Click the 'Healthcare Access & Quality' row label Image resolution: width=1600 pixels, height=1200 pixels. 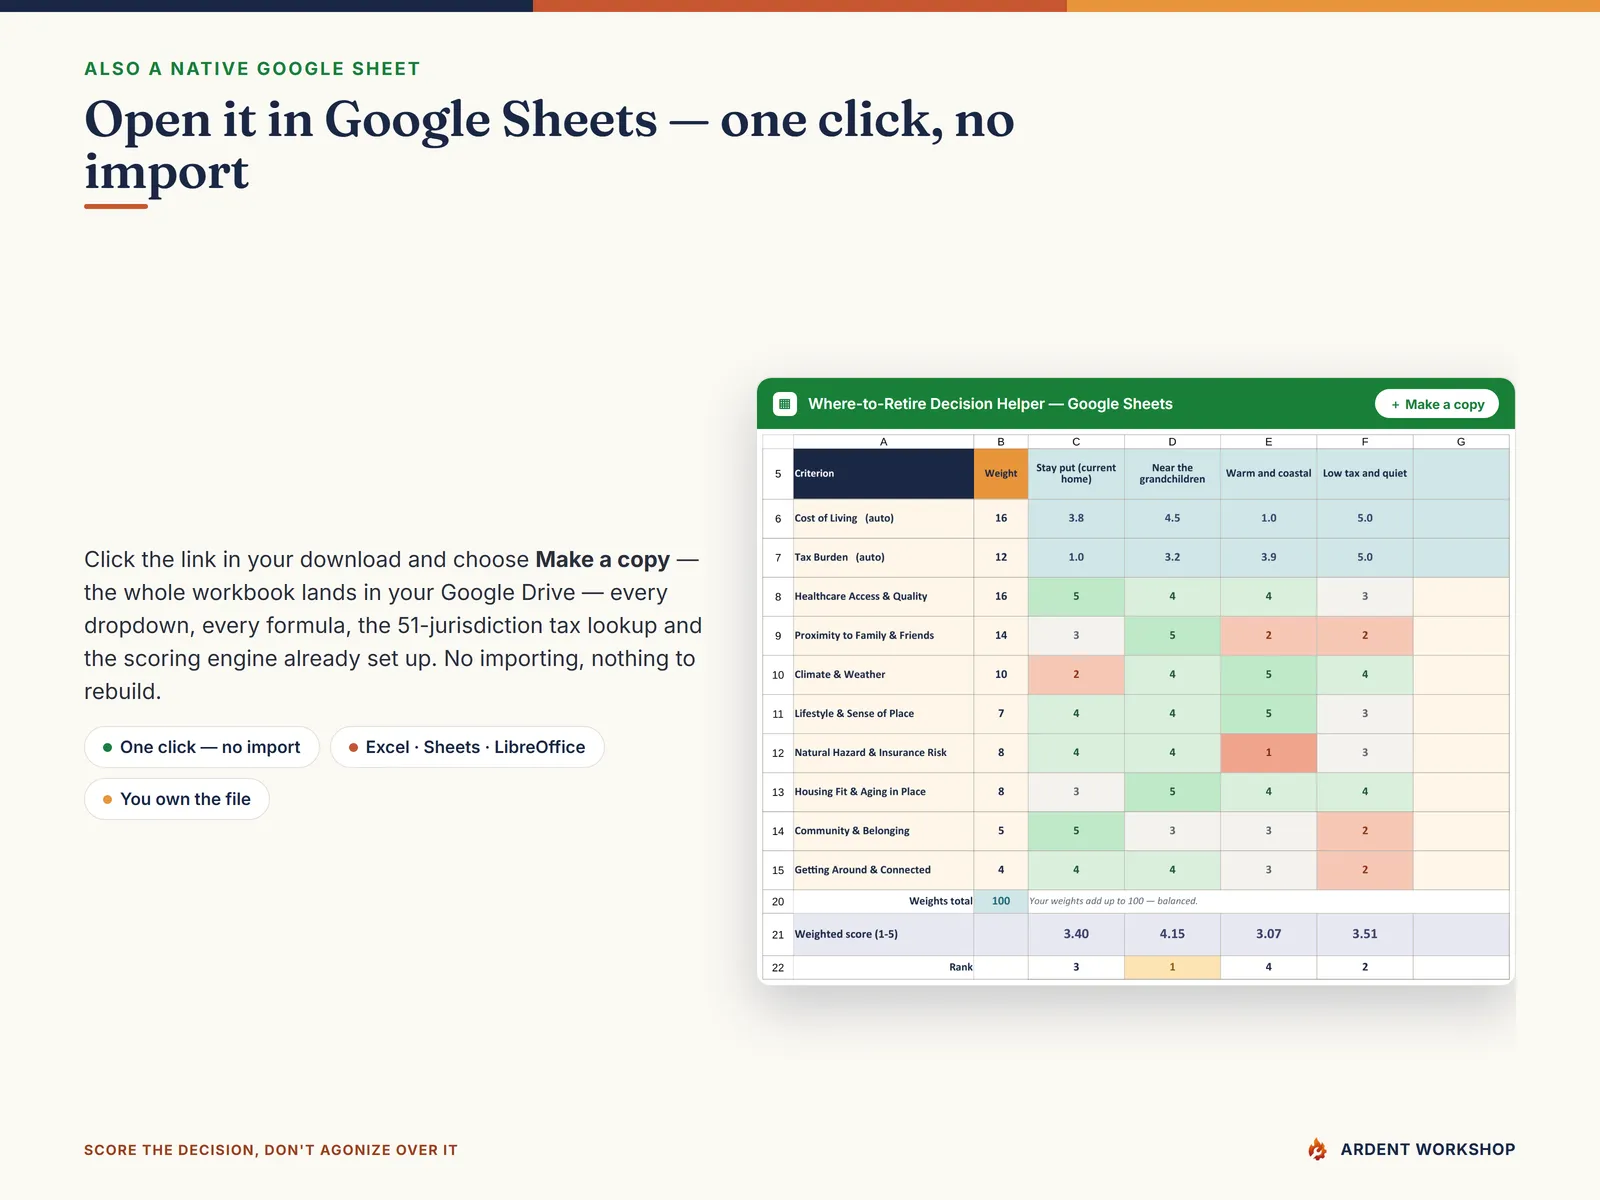point(883,597)
